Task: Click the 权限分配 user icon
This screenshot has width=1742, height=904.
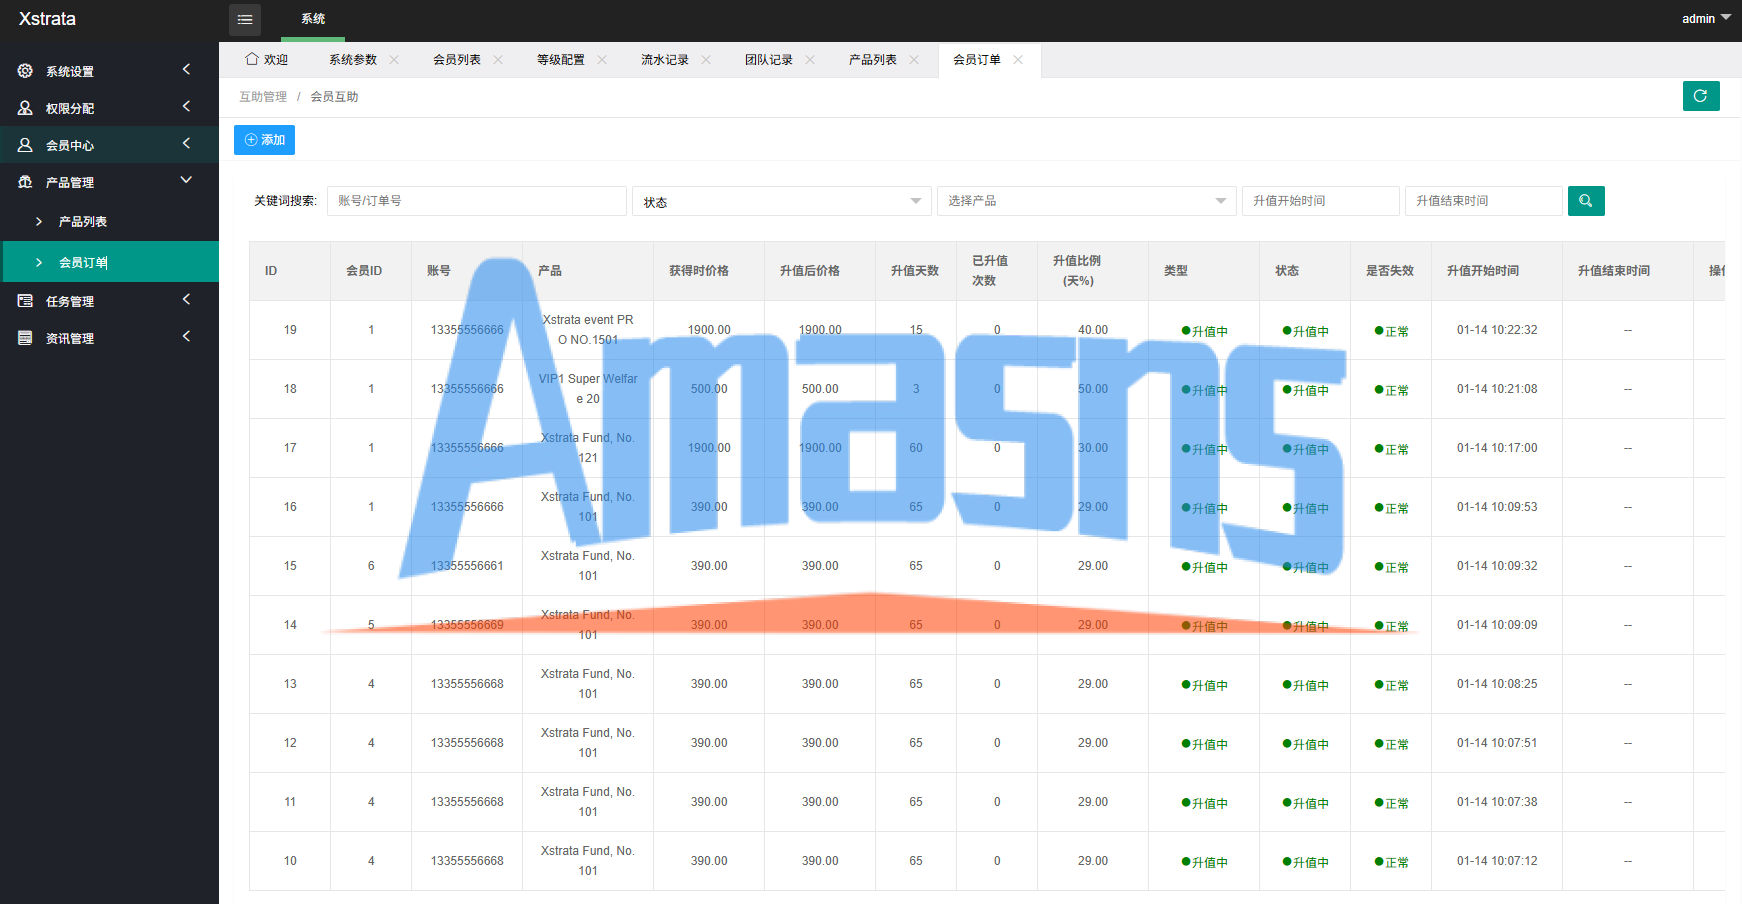Action: coord(25,108)
